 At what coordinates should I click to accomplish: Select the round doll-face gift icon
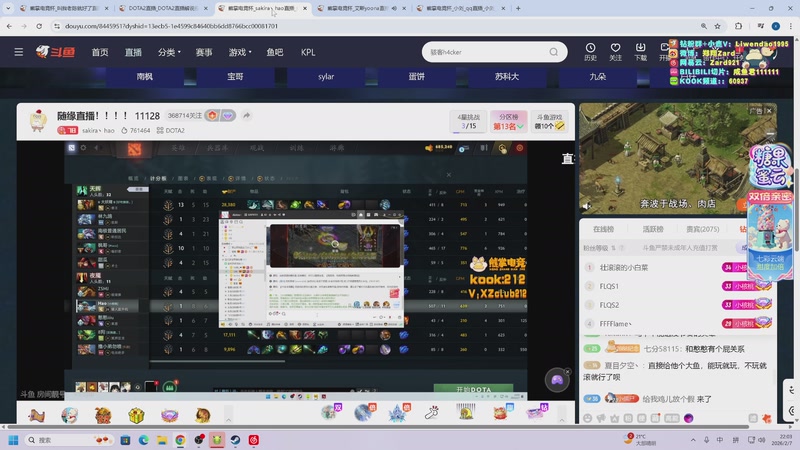click(69, 415)
